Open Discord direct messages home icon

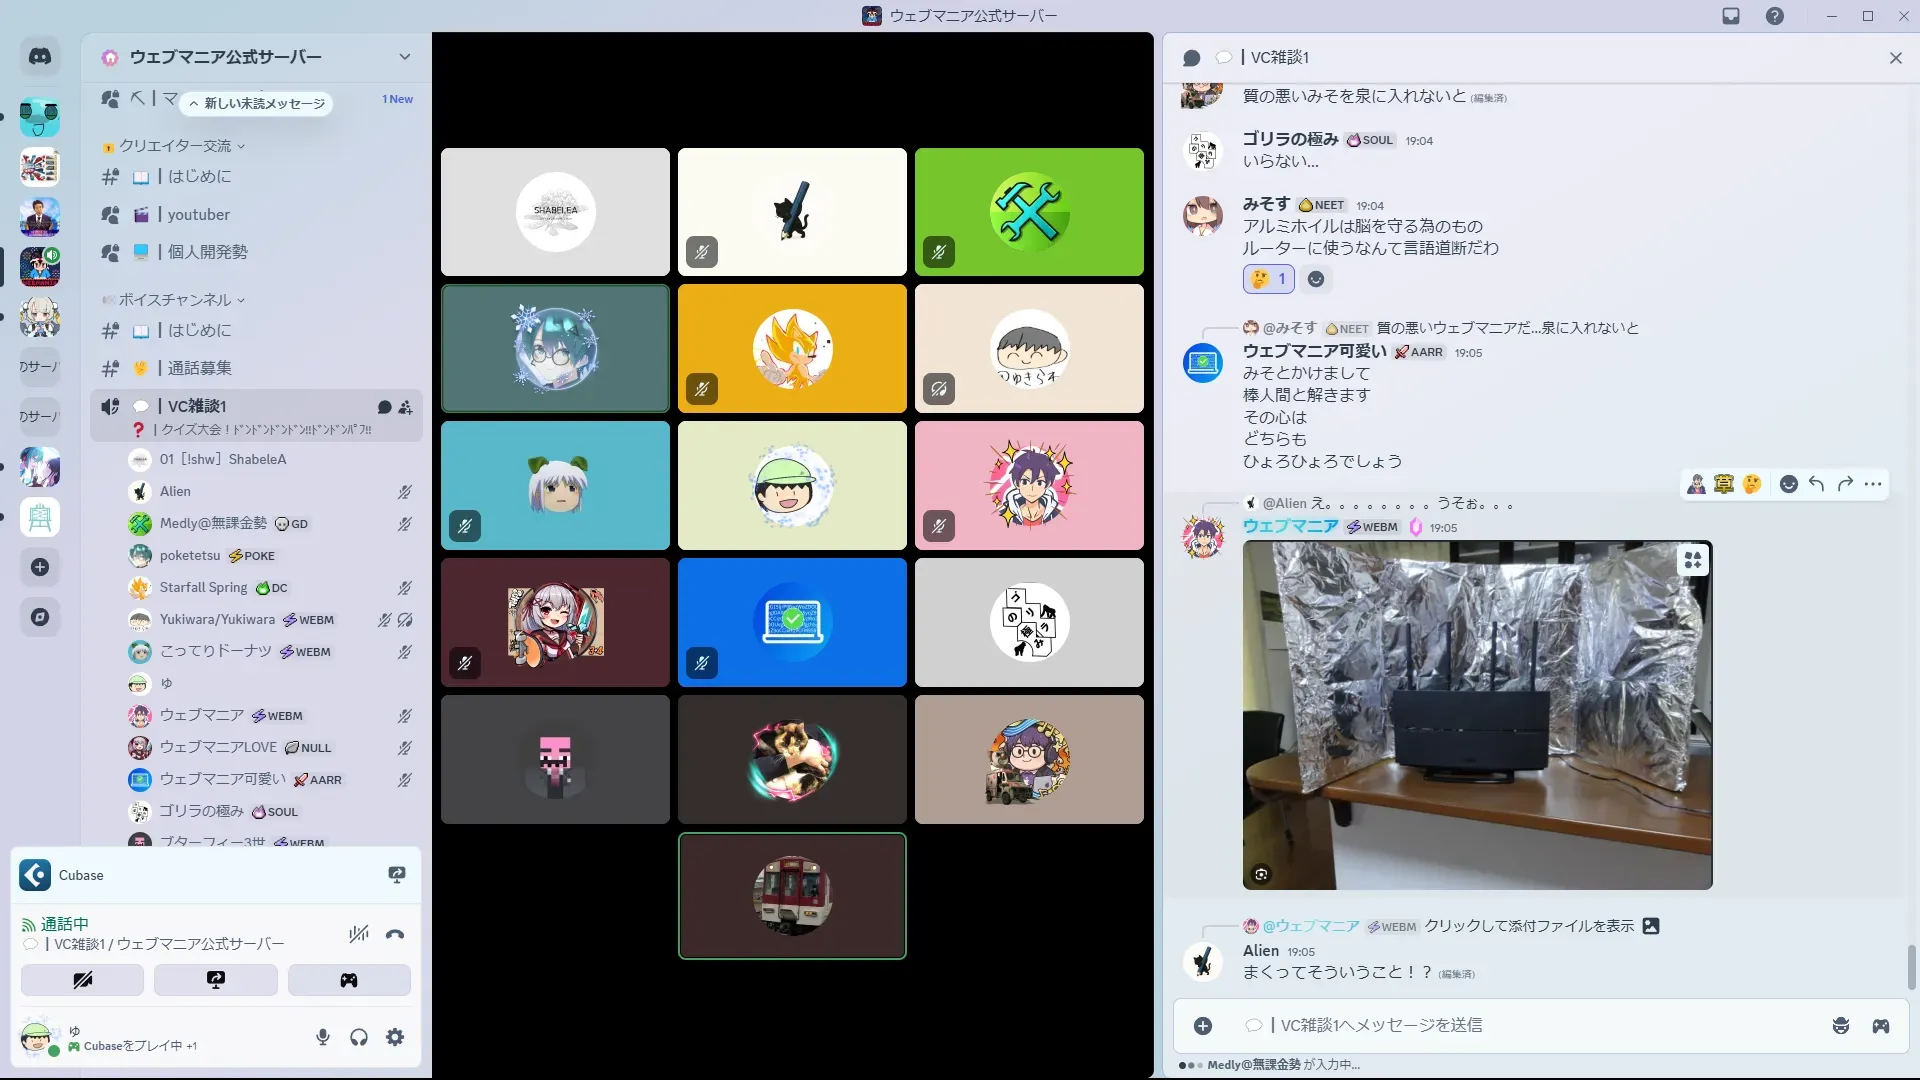pyautogui.click(x=40, y=57)
